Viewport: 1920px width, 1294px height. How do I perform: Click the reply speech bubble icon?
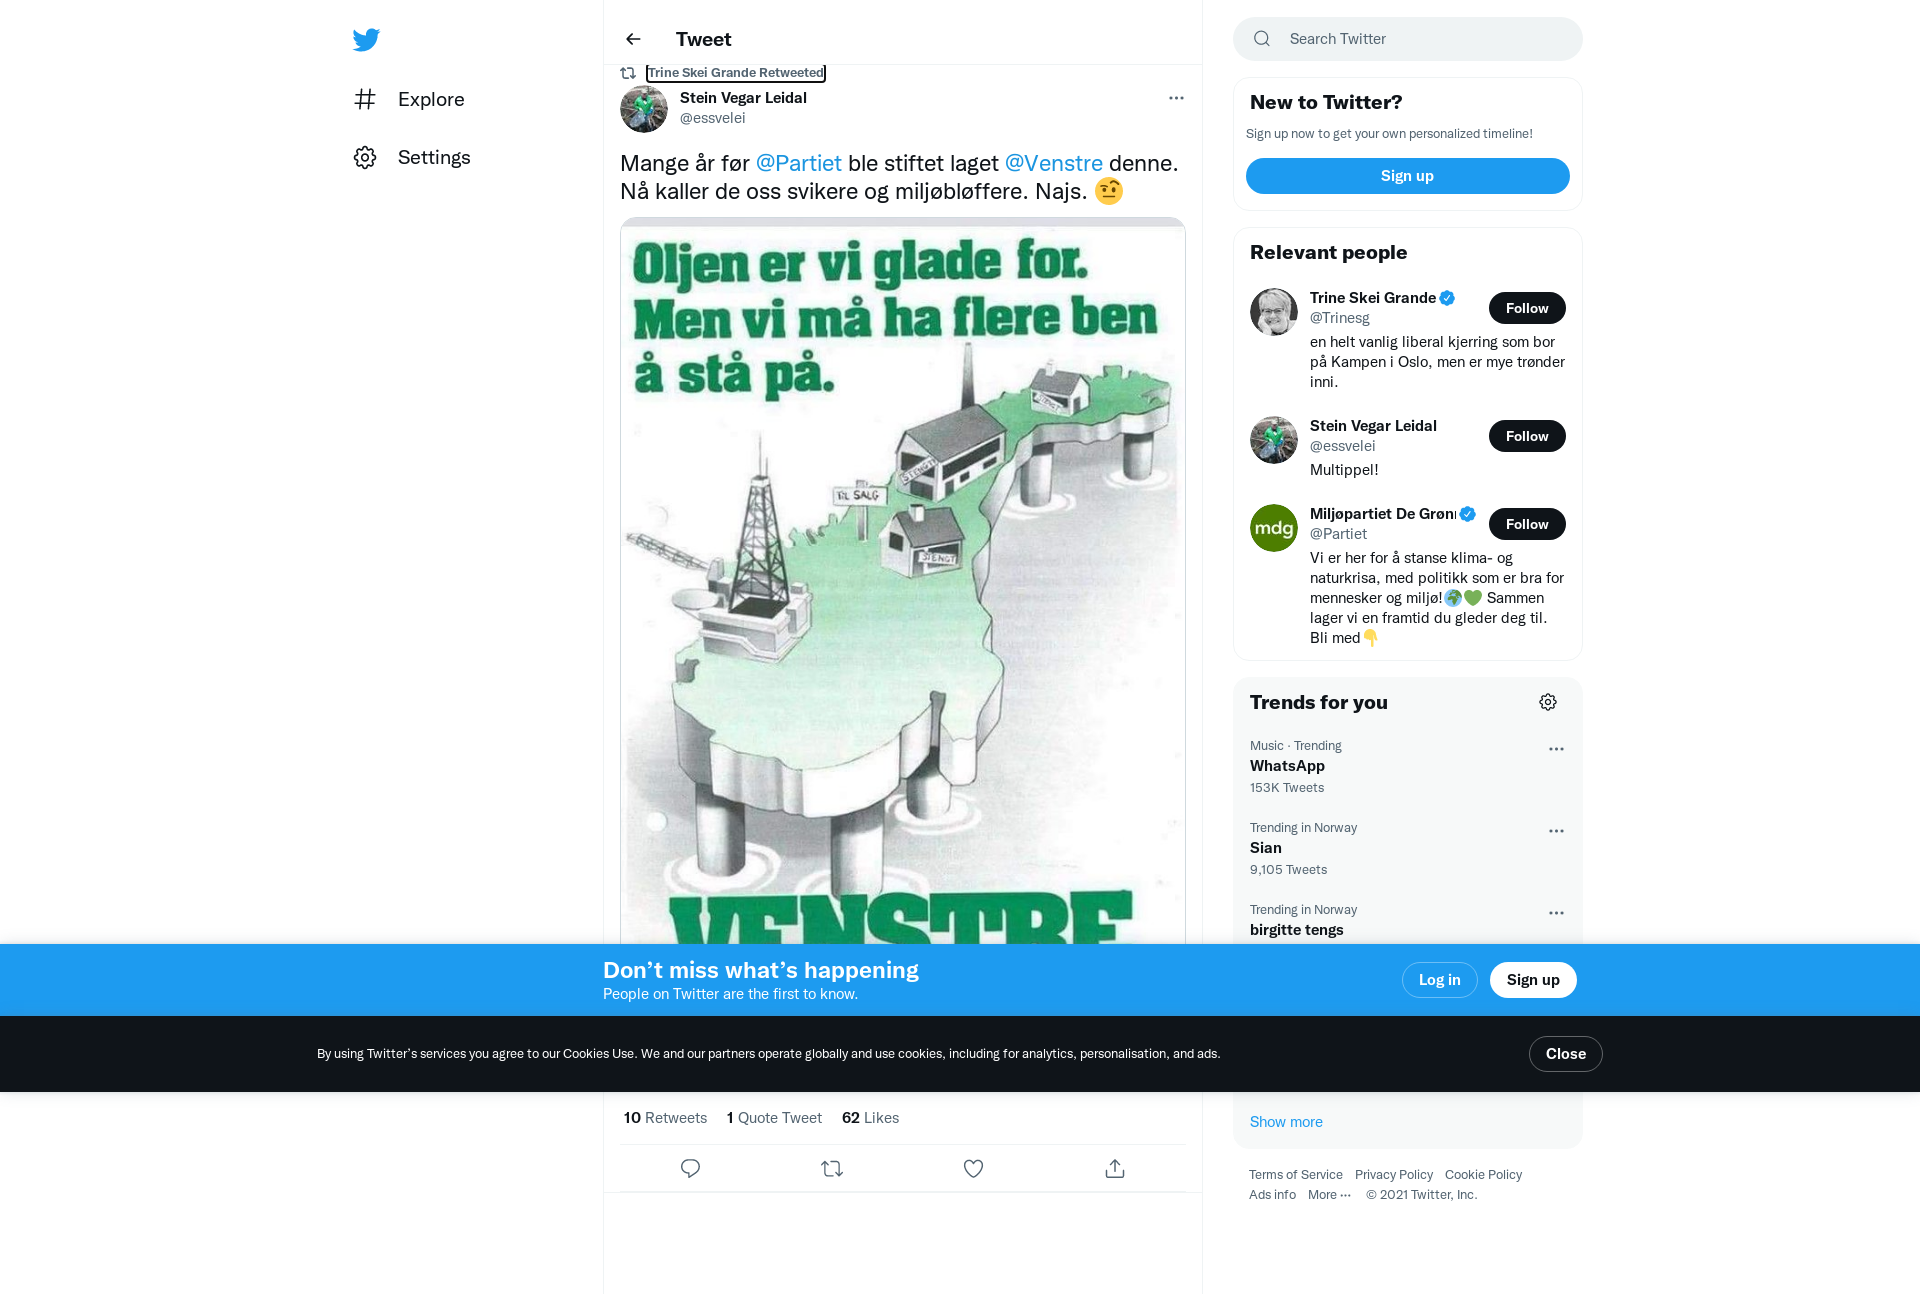pos(690,1168)
